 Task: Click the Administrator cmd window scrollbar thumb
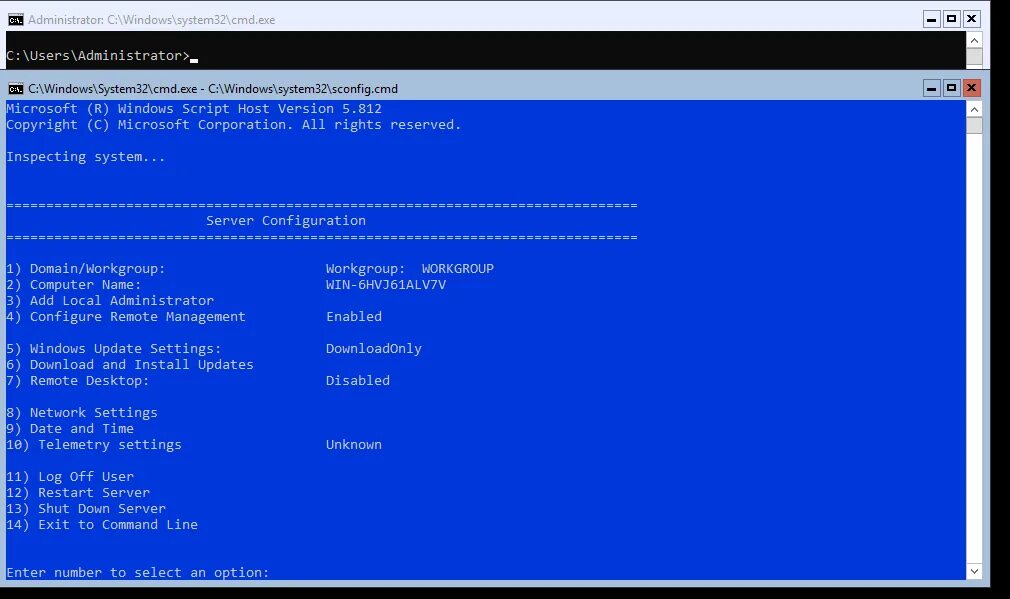[x=974, y=57]
